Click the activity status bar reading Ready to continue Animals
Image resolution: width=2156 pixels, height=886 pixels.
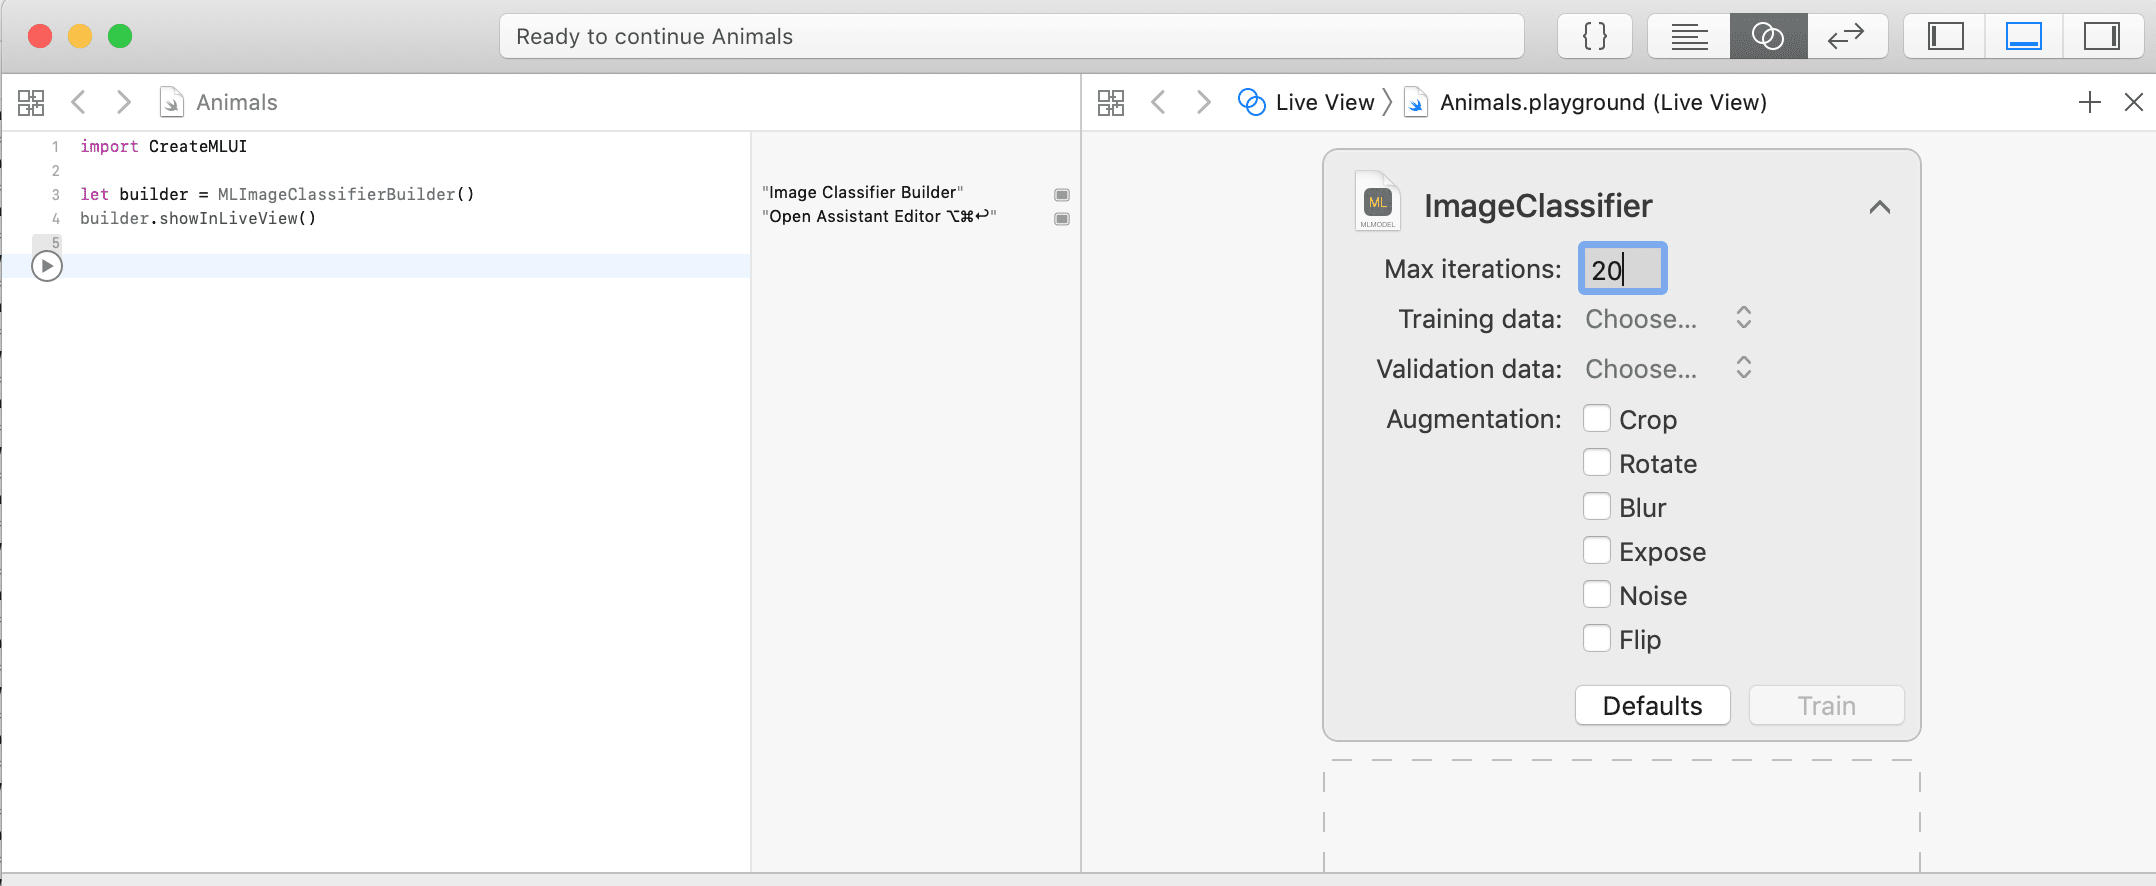click(1012, 37)
